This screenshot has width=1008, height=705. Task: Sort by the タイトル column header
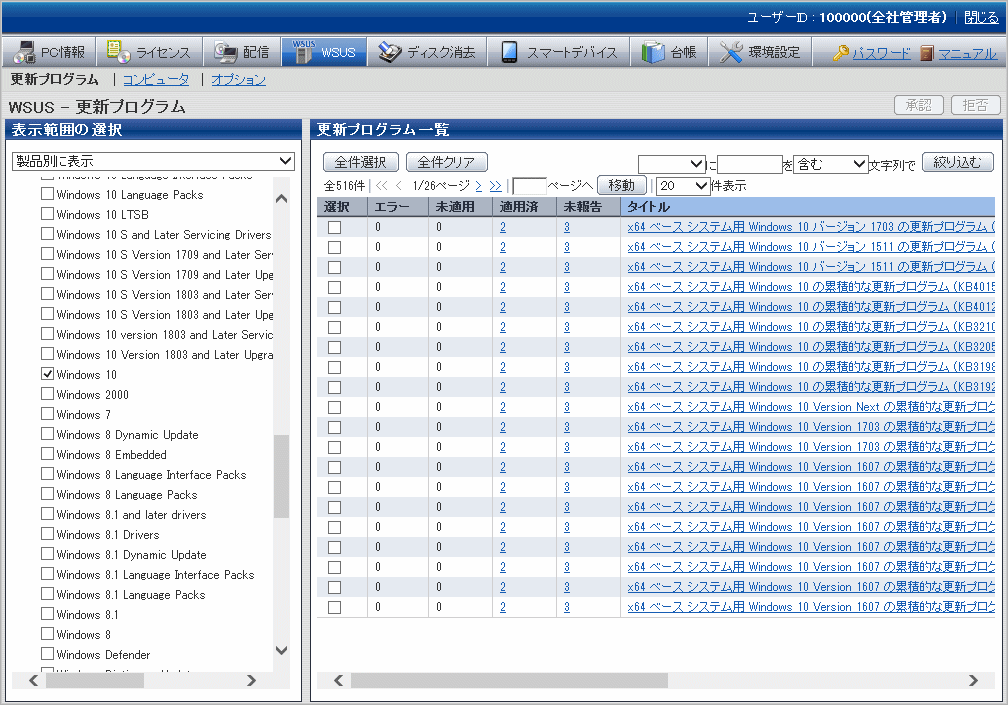coord(807,207)
